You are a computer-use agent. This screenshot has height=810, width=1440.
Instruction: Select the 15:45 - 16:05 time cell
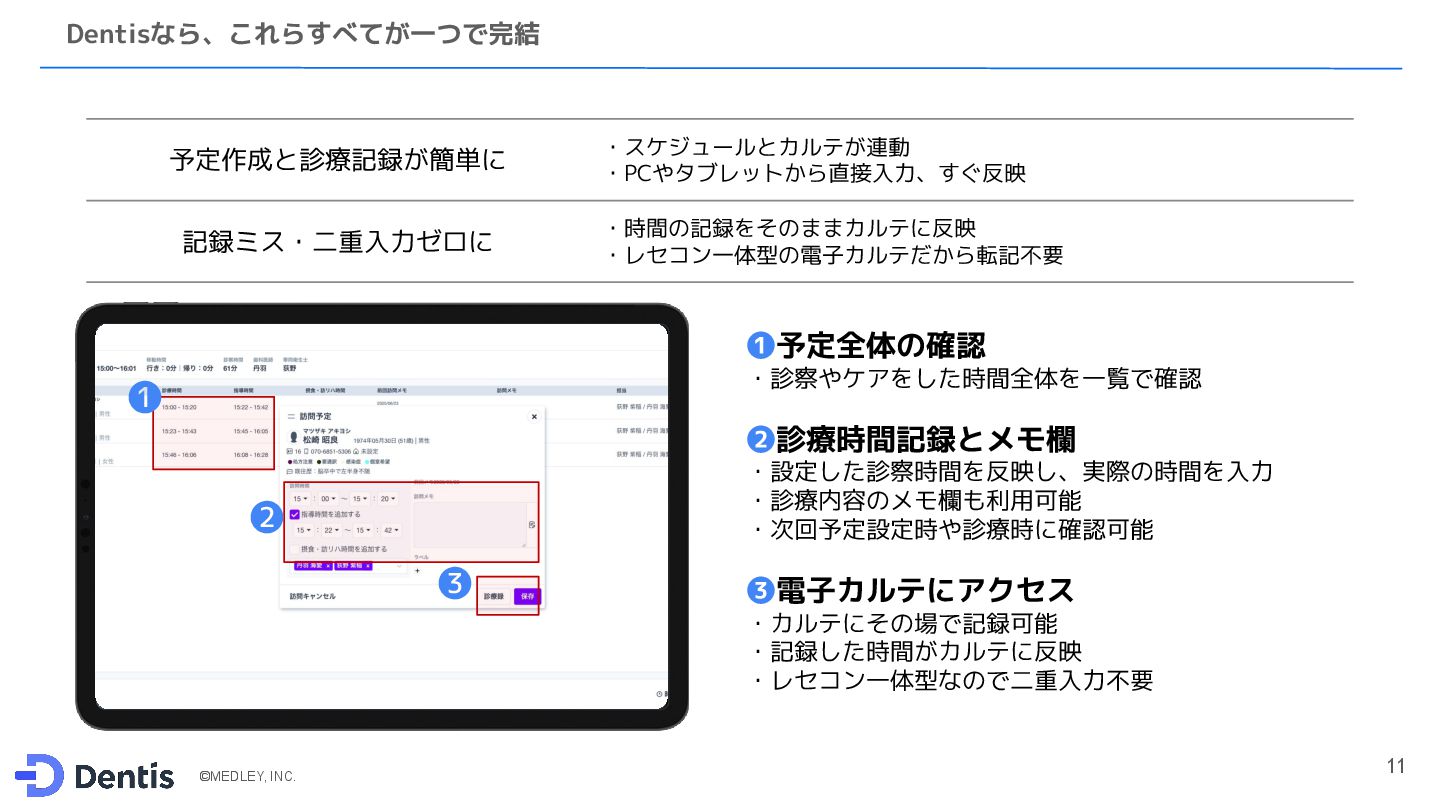pyautogui.click(x=250, y=431)
